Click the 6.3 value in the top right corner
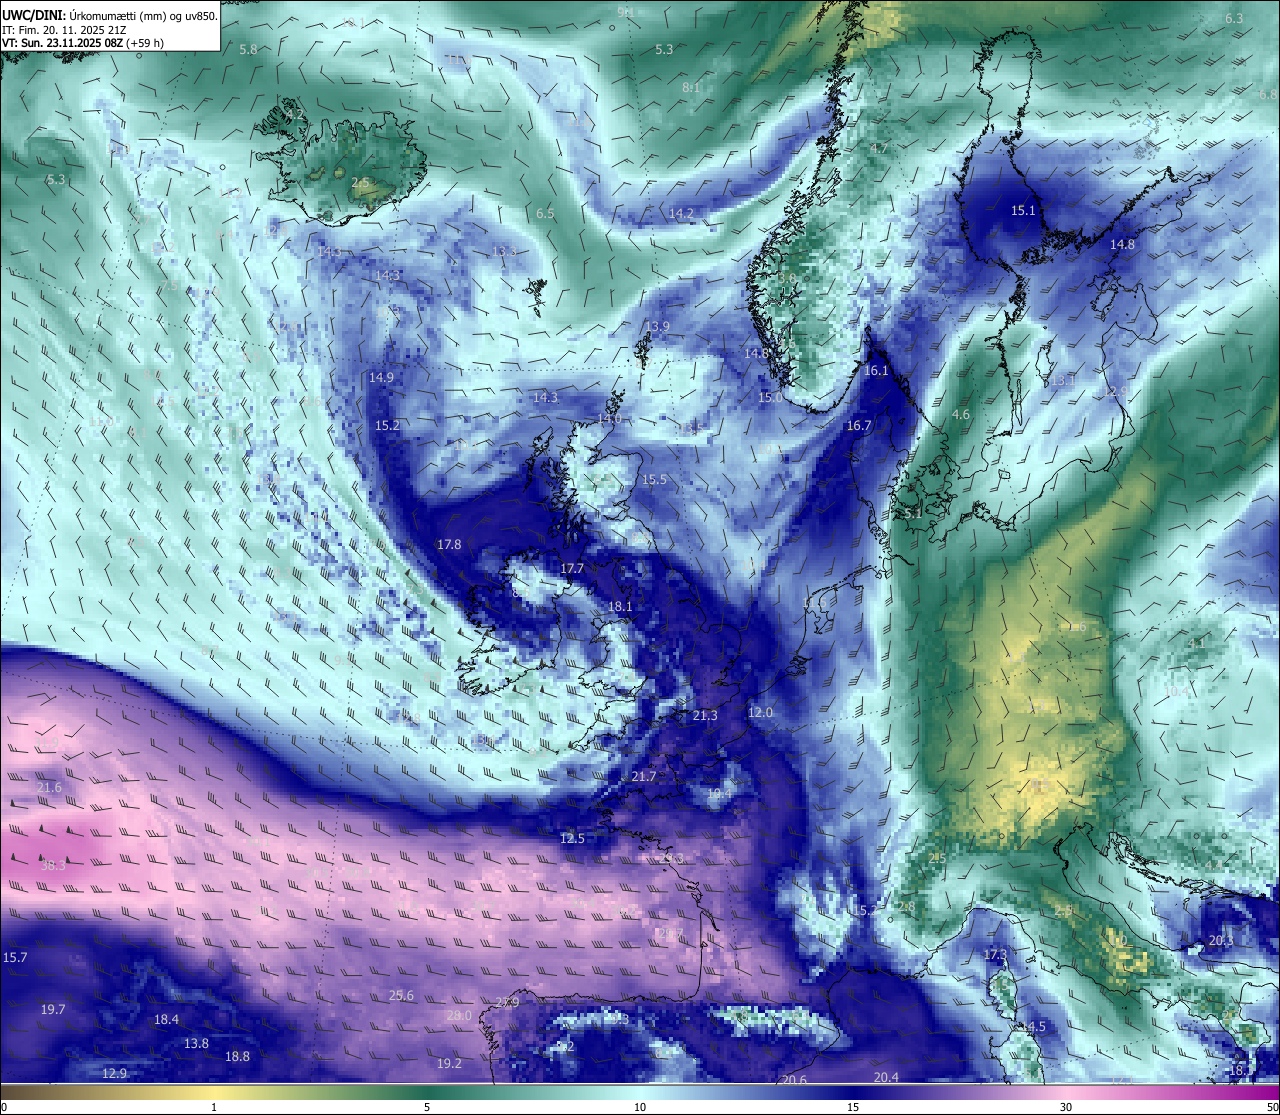The width and height of the screenshot is (1280, 1115). click(1234, 19)
